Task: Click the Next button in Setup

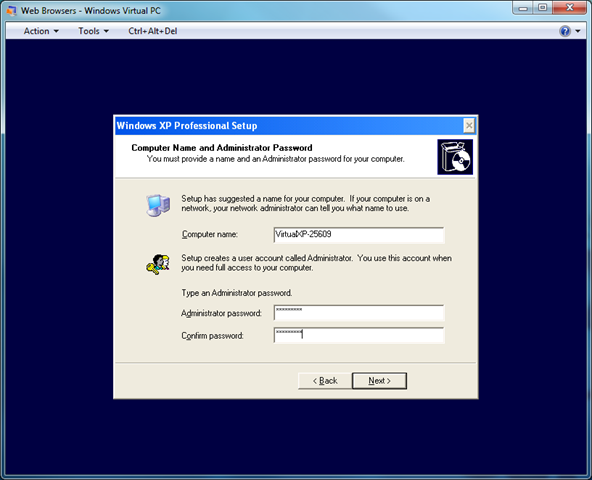Action: [379, 381]
